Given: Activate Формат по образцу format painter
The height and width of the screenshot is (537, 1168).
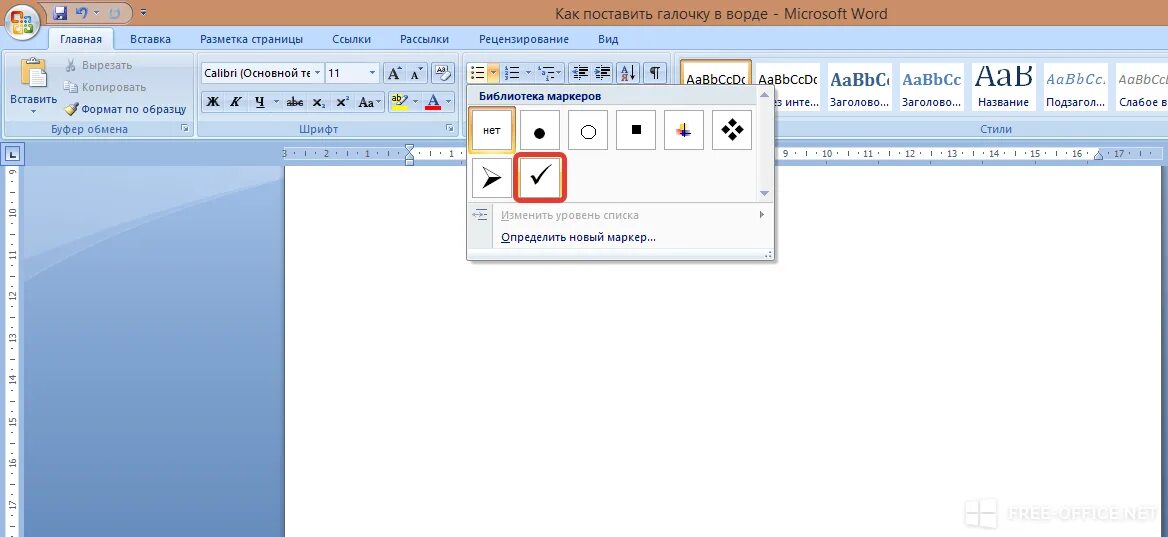Looking at the screenshot, I should (124, 109).
